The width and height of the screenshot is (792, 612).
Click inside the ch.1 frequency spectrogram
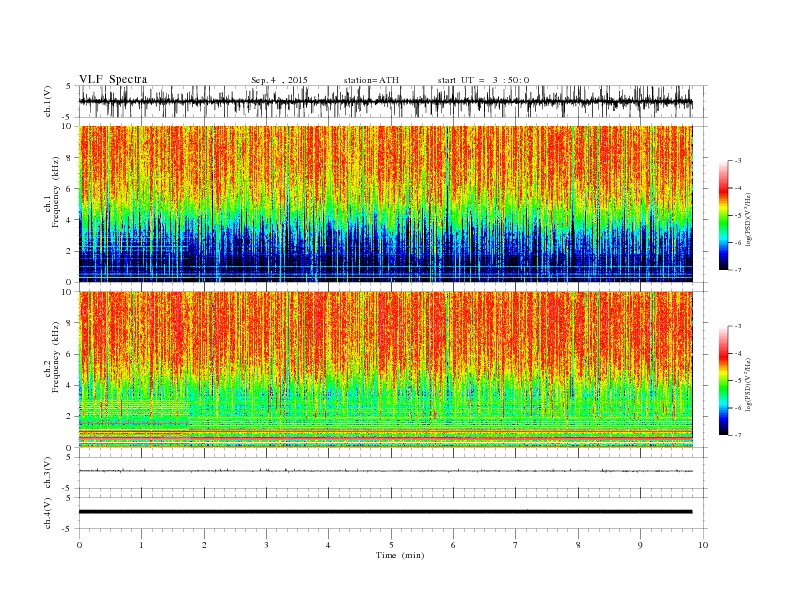click(x=386, y=204)
